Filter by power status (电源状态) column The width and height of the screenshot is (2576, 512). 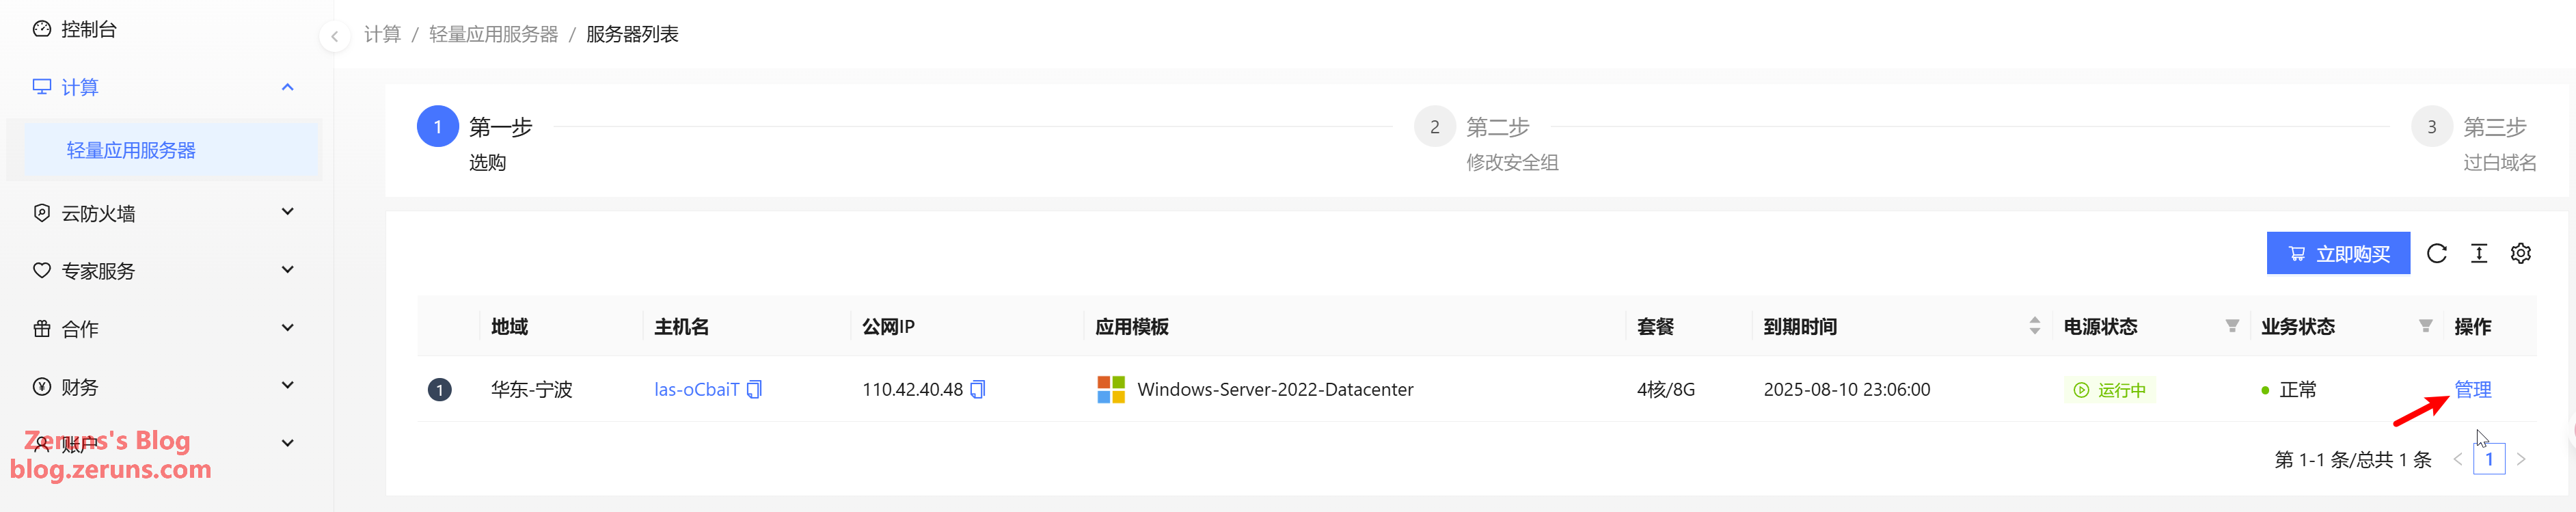(2232, 326)
